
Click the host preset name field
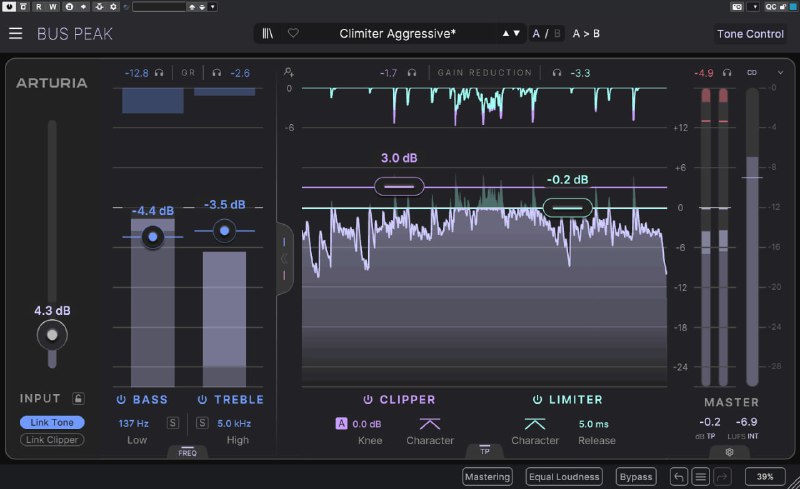[159, 7]
